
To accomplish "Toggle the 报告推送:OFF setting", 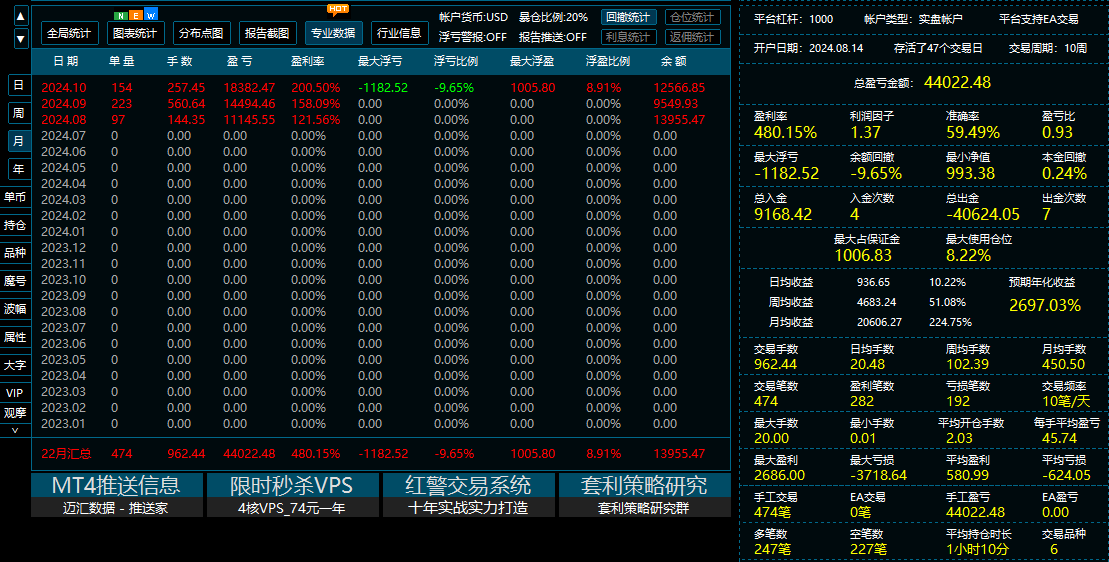I will (x=553, y=37).
